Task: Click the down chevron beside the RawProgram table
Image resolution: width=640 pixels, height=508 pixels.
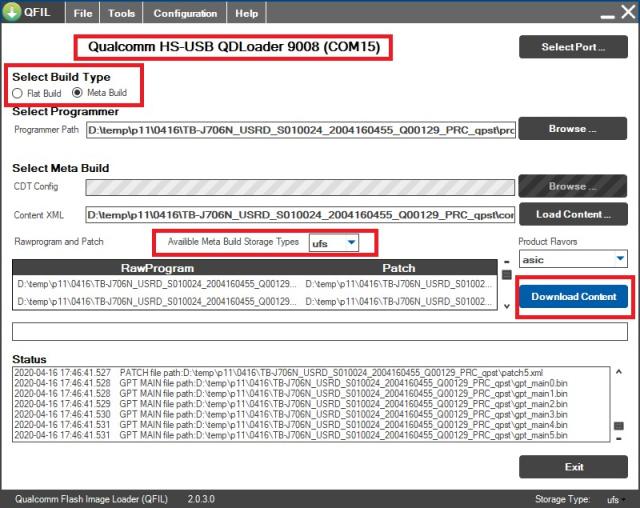Action: [x=507, y=306]
